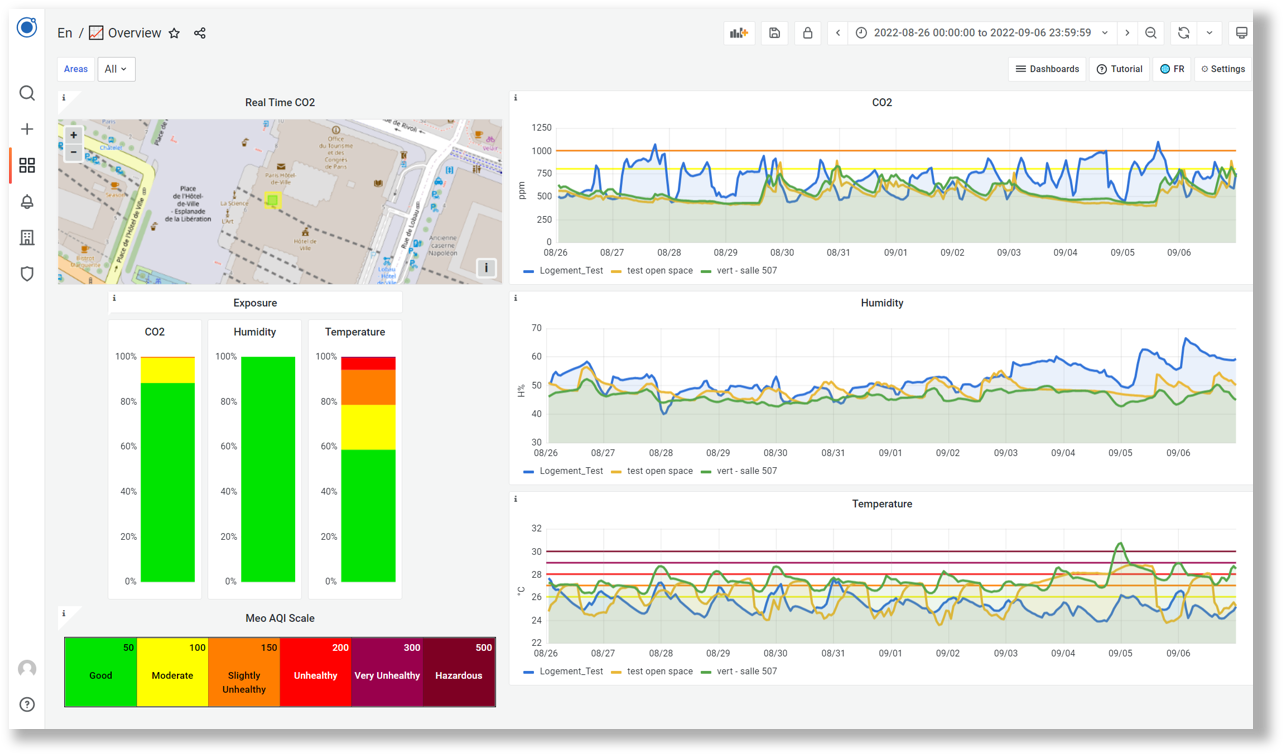Open the search sidebar icon
This screenshot has height=755, width=1284.
[x=27, y=93]
